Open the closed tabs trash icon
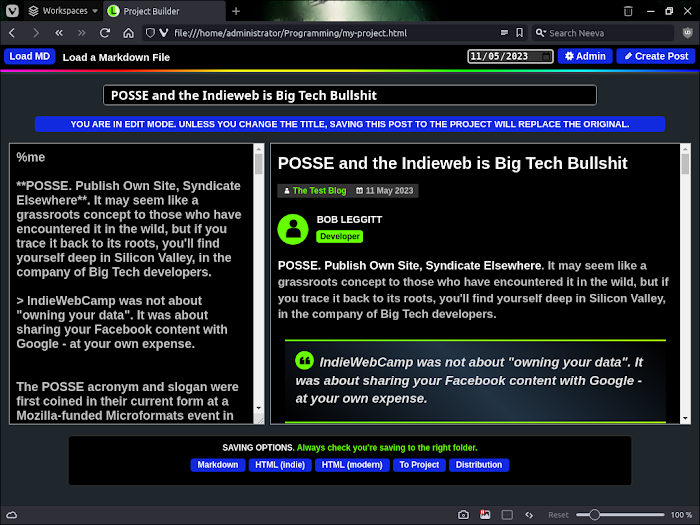 [628, 11]
